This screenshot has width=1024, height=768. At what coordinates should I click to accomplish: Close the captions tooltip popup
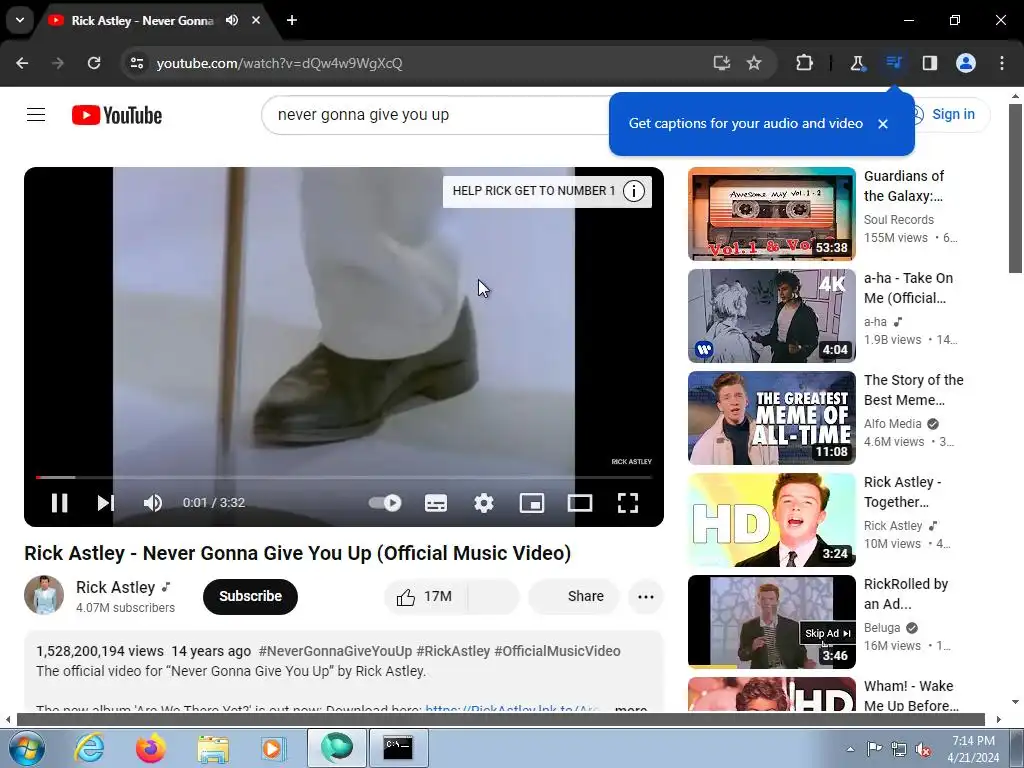(883, 123)
